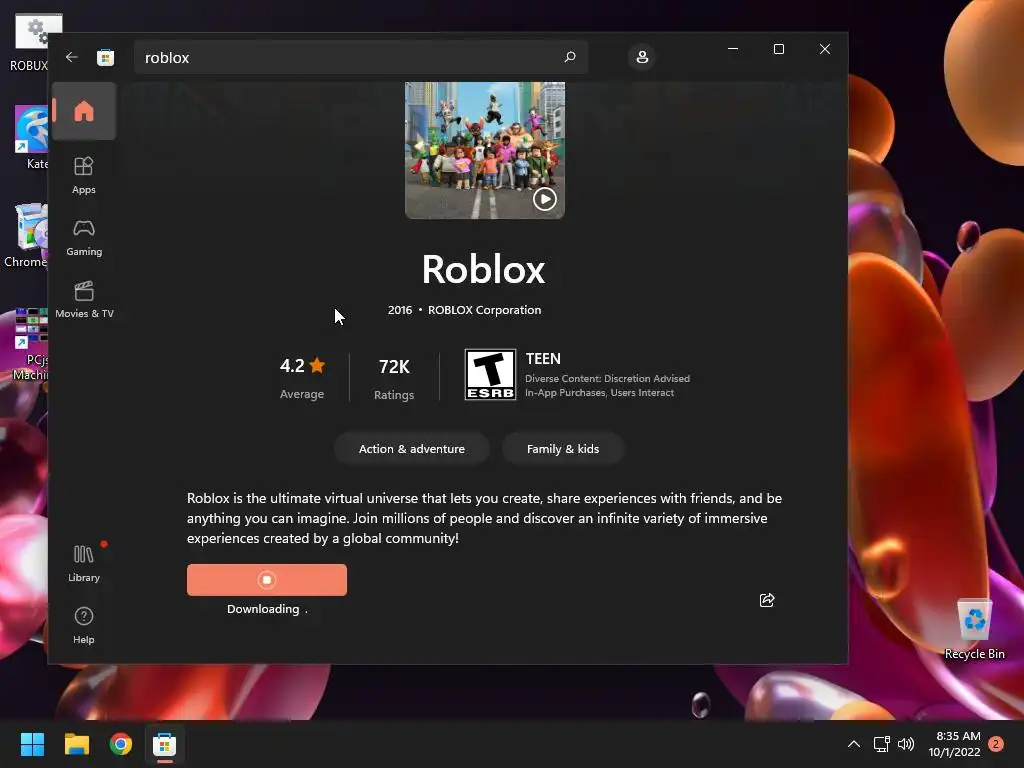Go to the Home sidebar tab

pos(84,111)
